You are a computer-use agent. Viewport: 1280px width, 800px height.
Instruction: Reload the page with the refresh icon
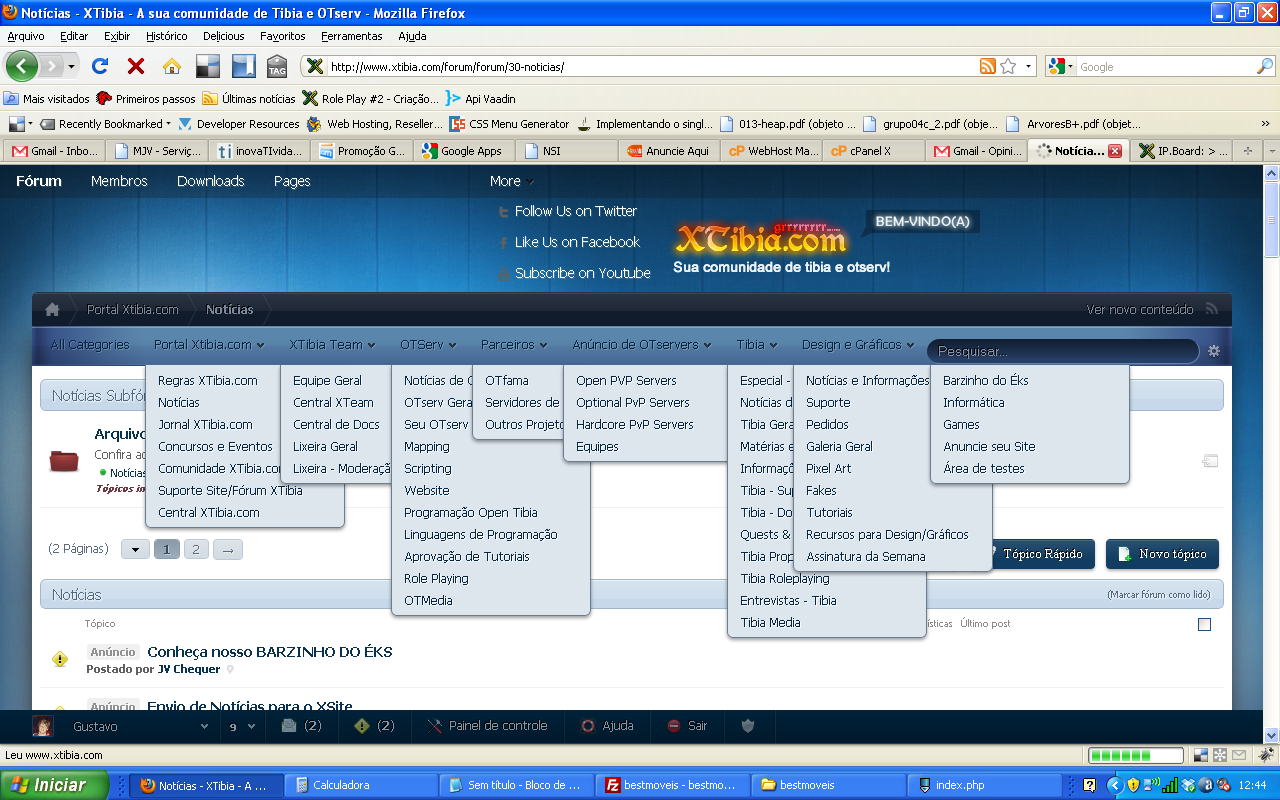coord(99,66)
